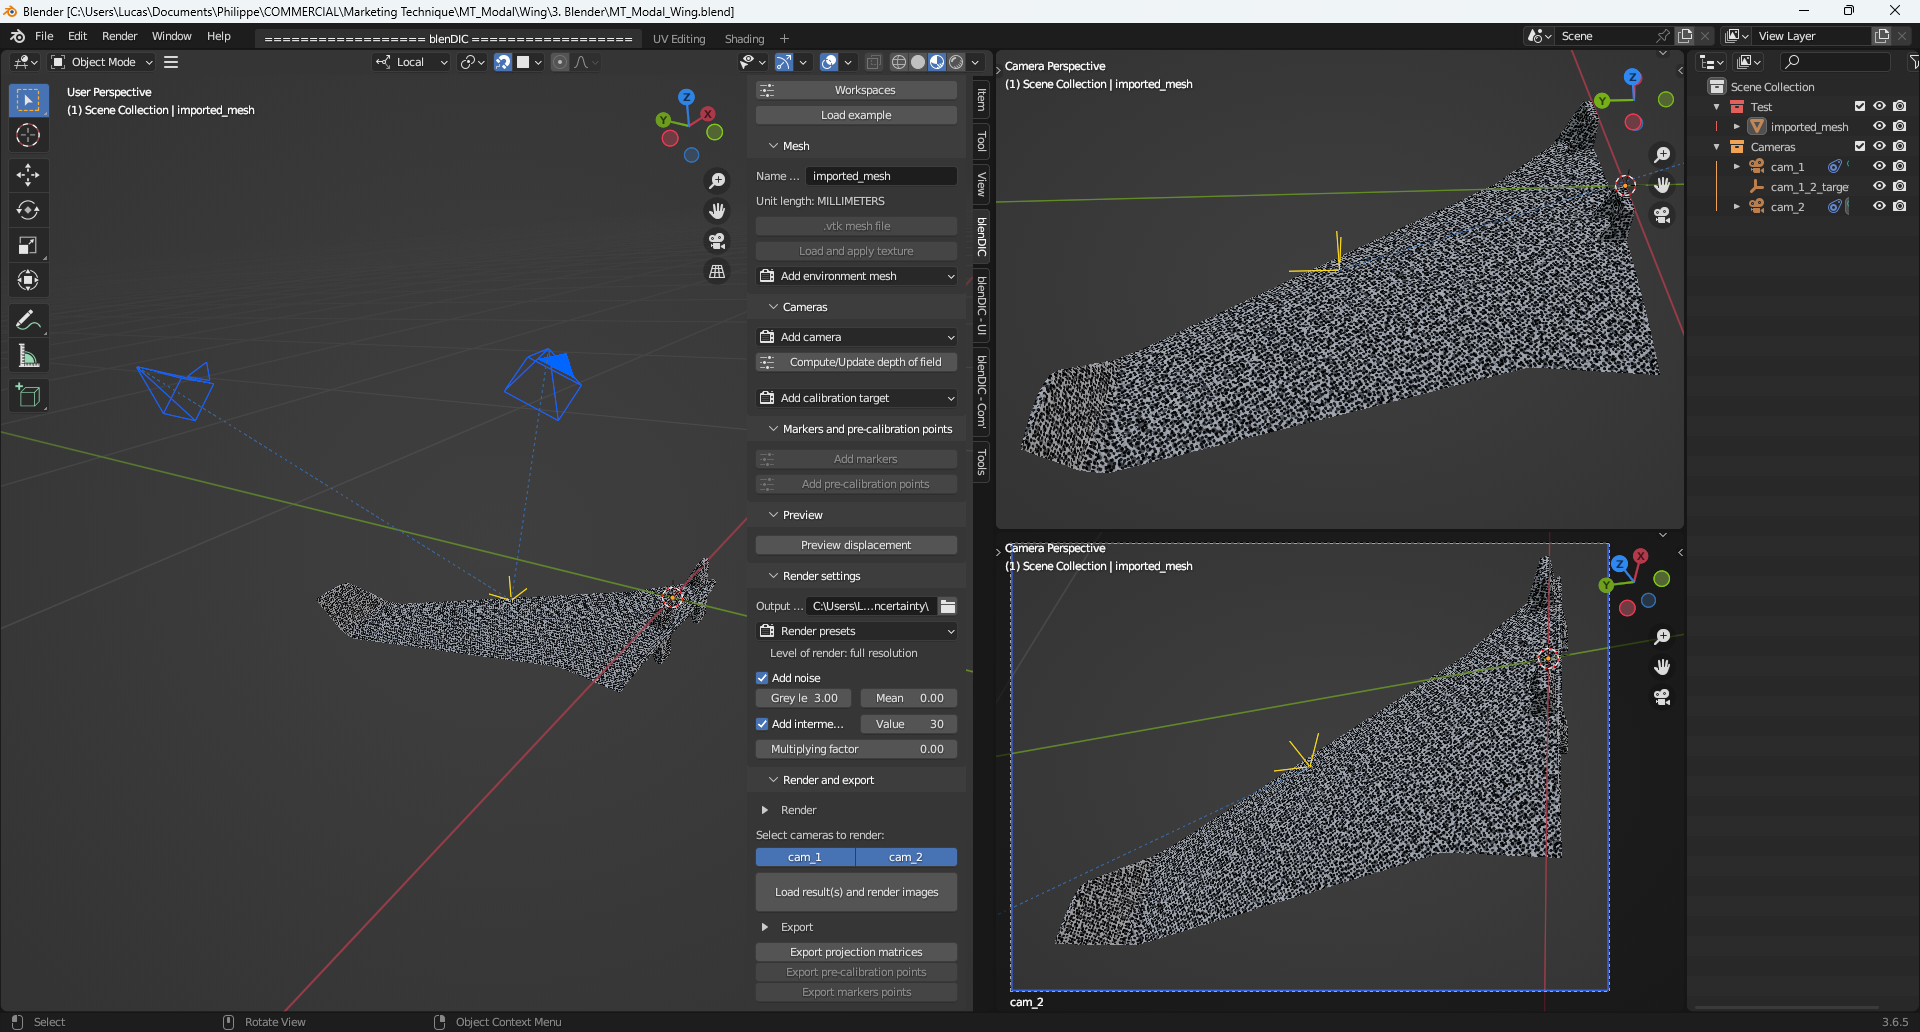Click Load result(s) and render images
This screenshot has width=1920, height=1032.
[x=856, y=892]
